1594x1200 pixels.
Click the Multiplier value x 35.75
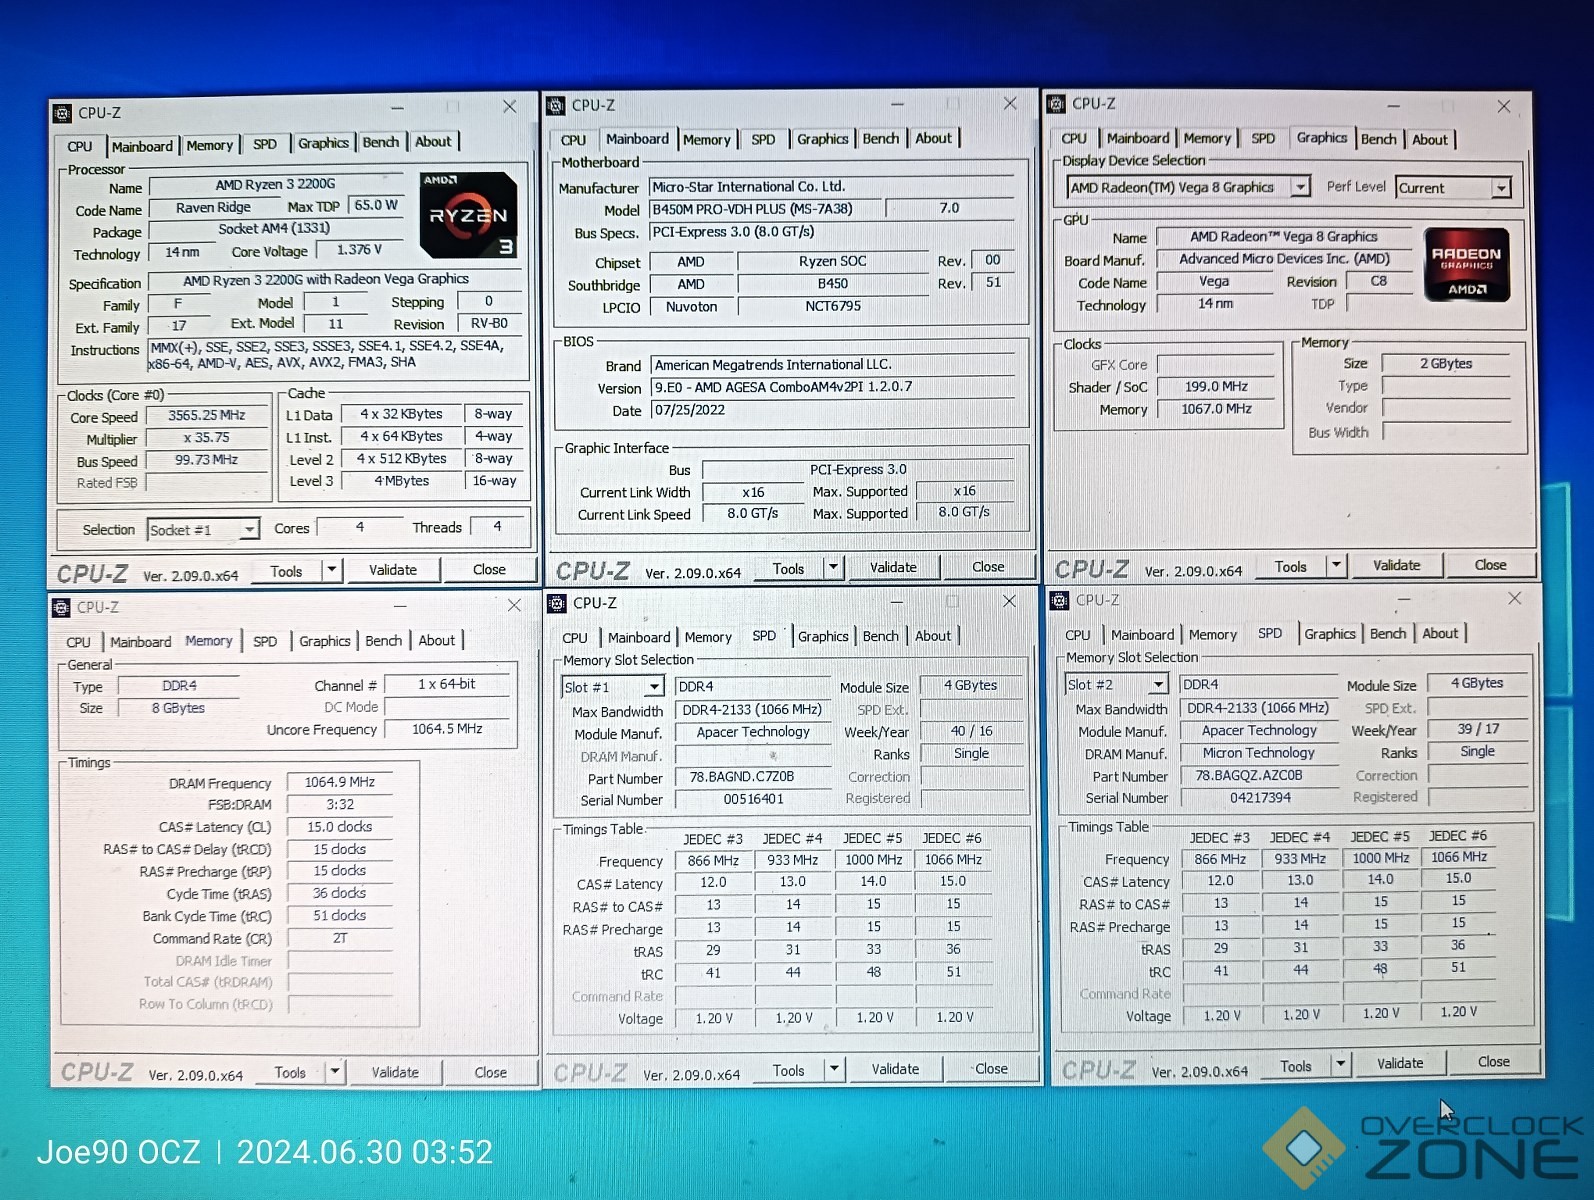pos(207,438)
